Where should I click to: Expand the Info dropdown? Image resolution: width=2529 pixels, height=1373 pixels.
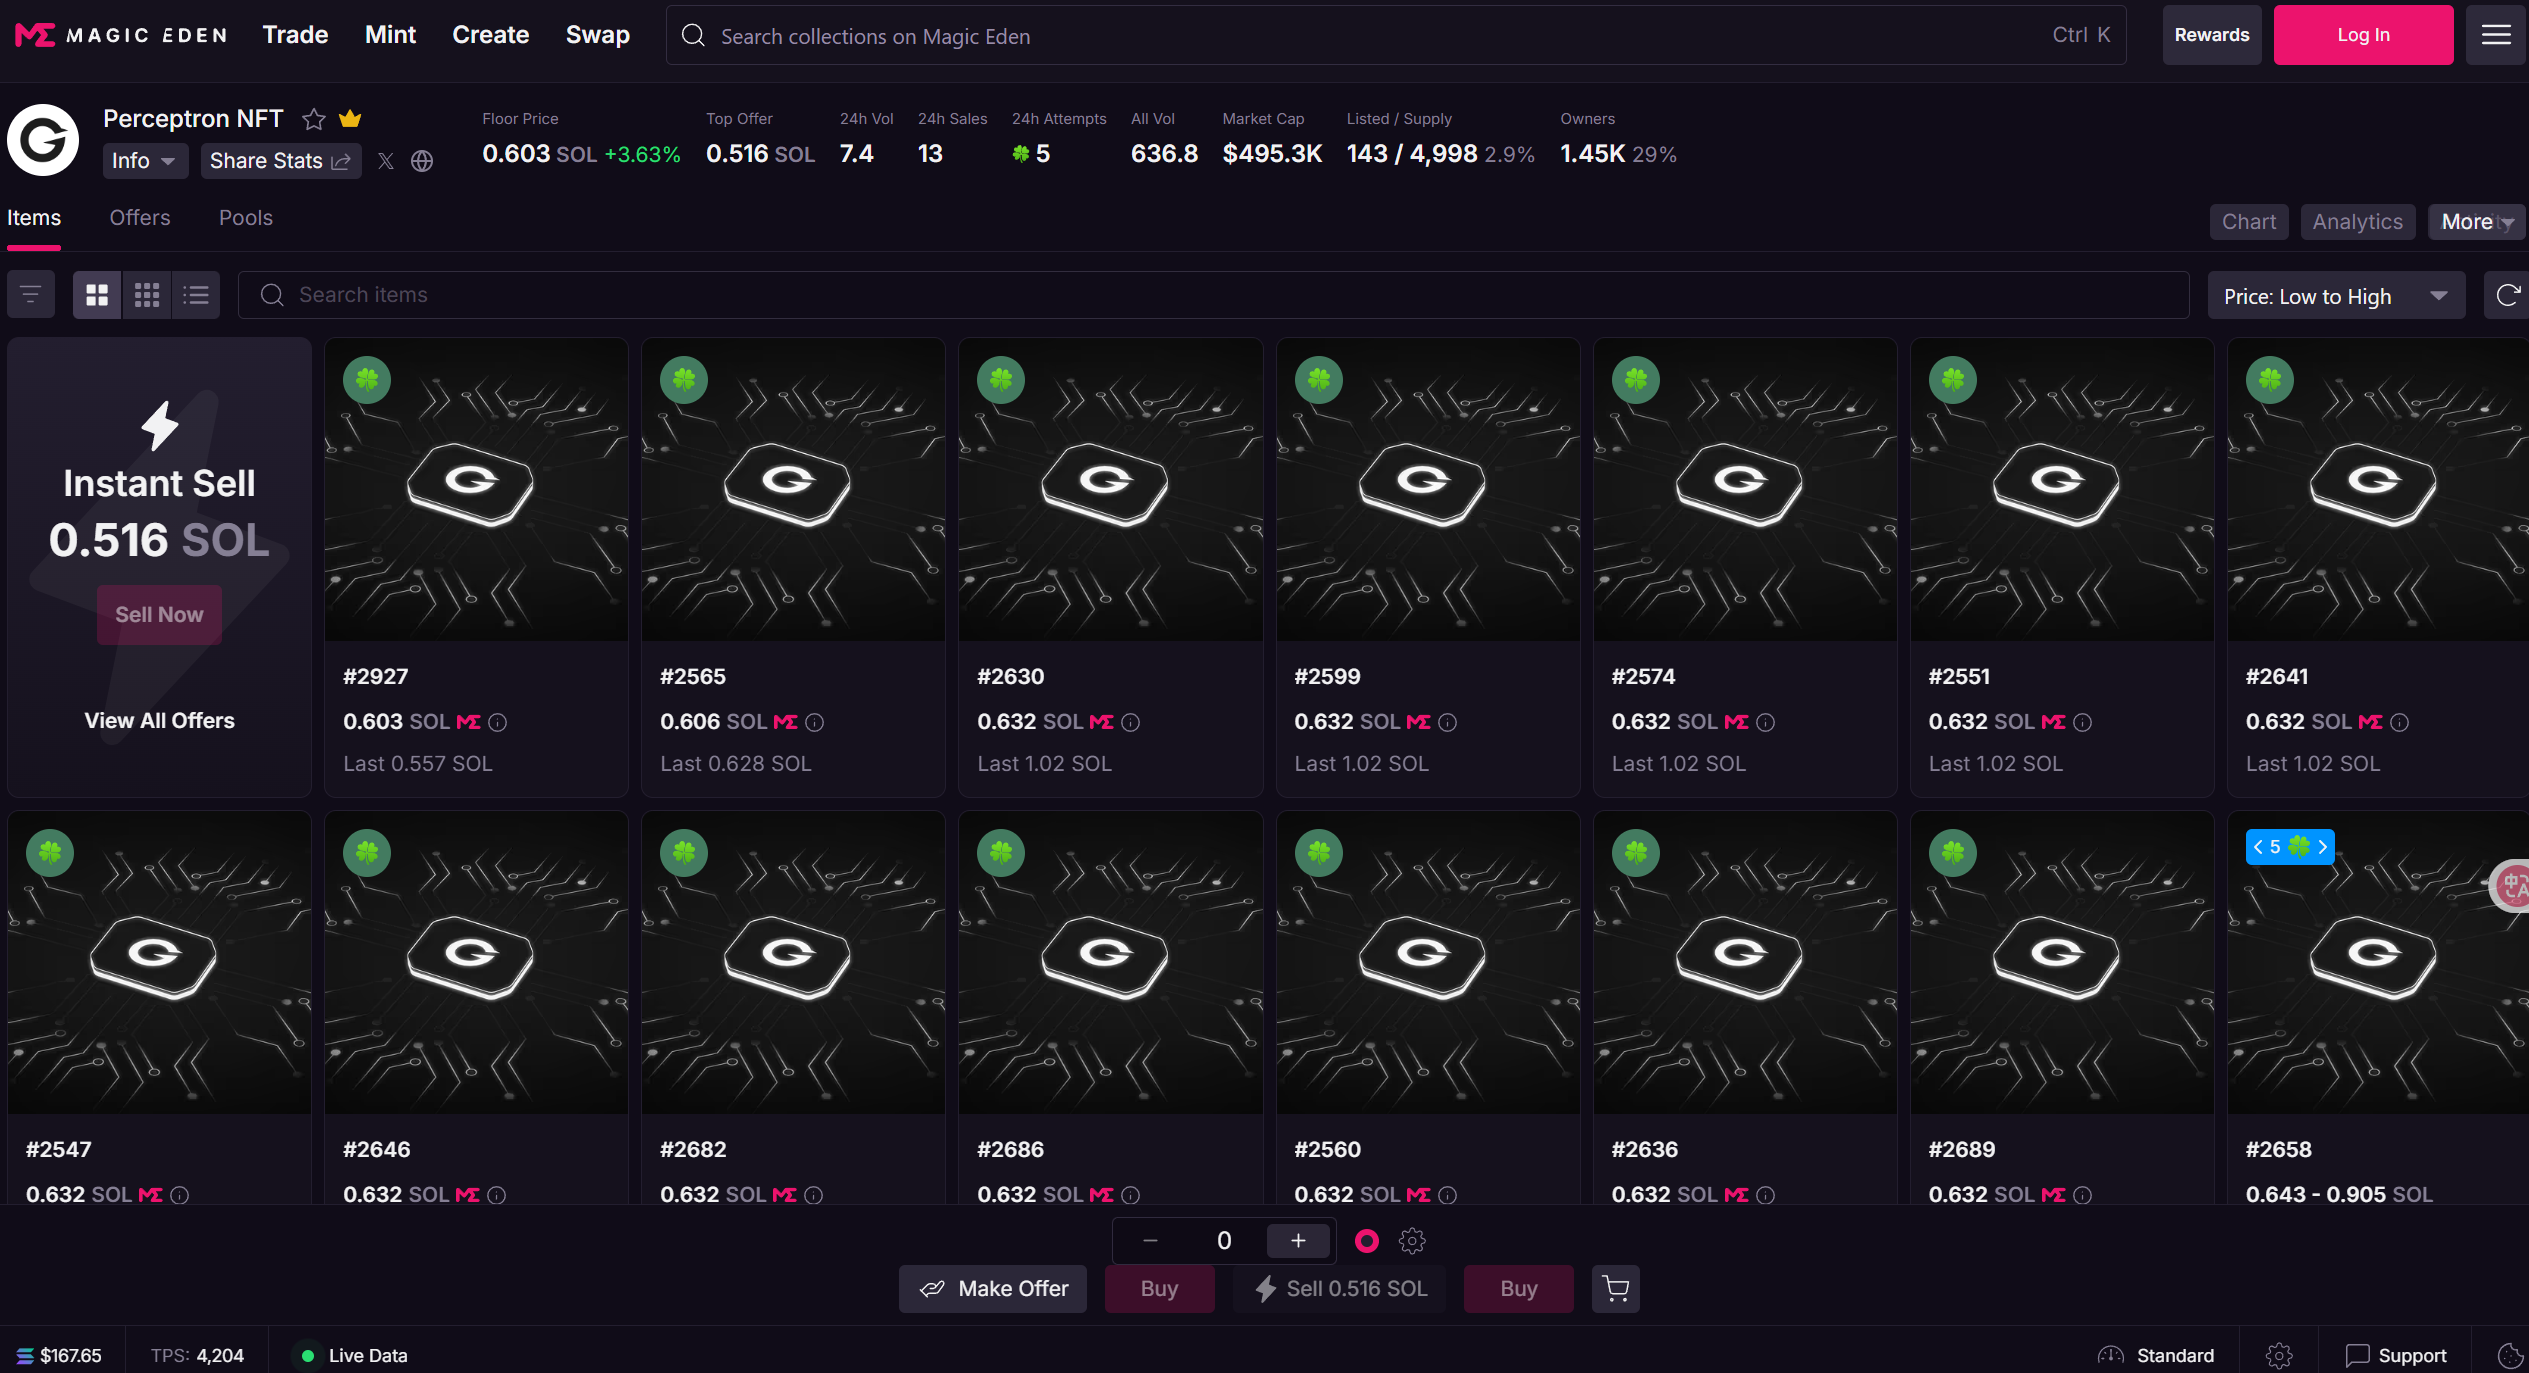click(145, 161)
